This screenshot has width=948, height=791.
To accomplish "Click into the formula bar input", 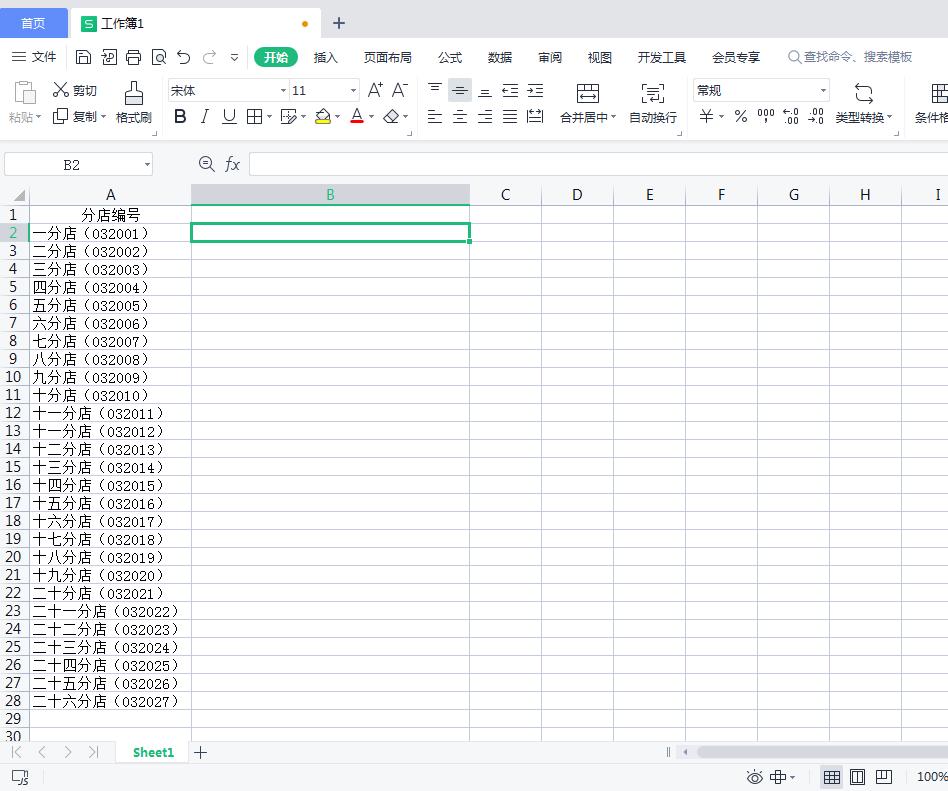I will (x=599, y=164).
